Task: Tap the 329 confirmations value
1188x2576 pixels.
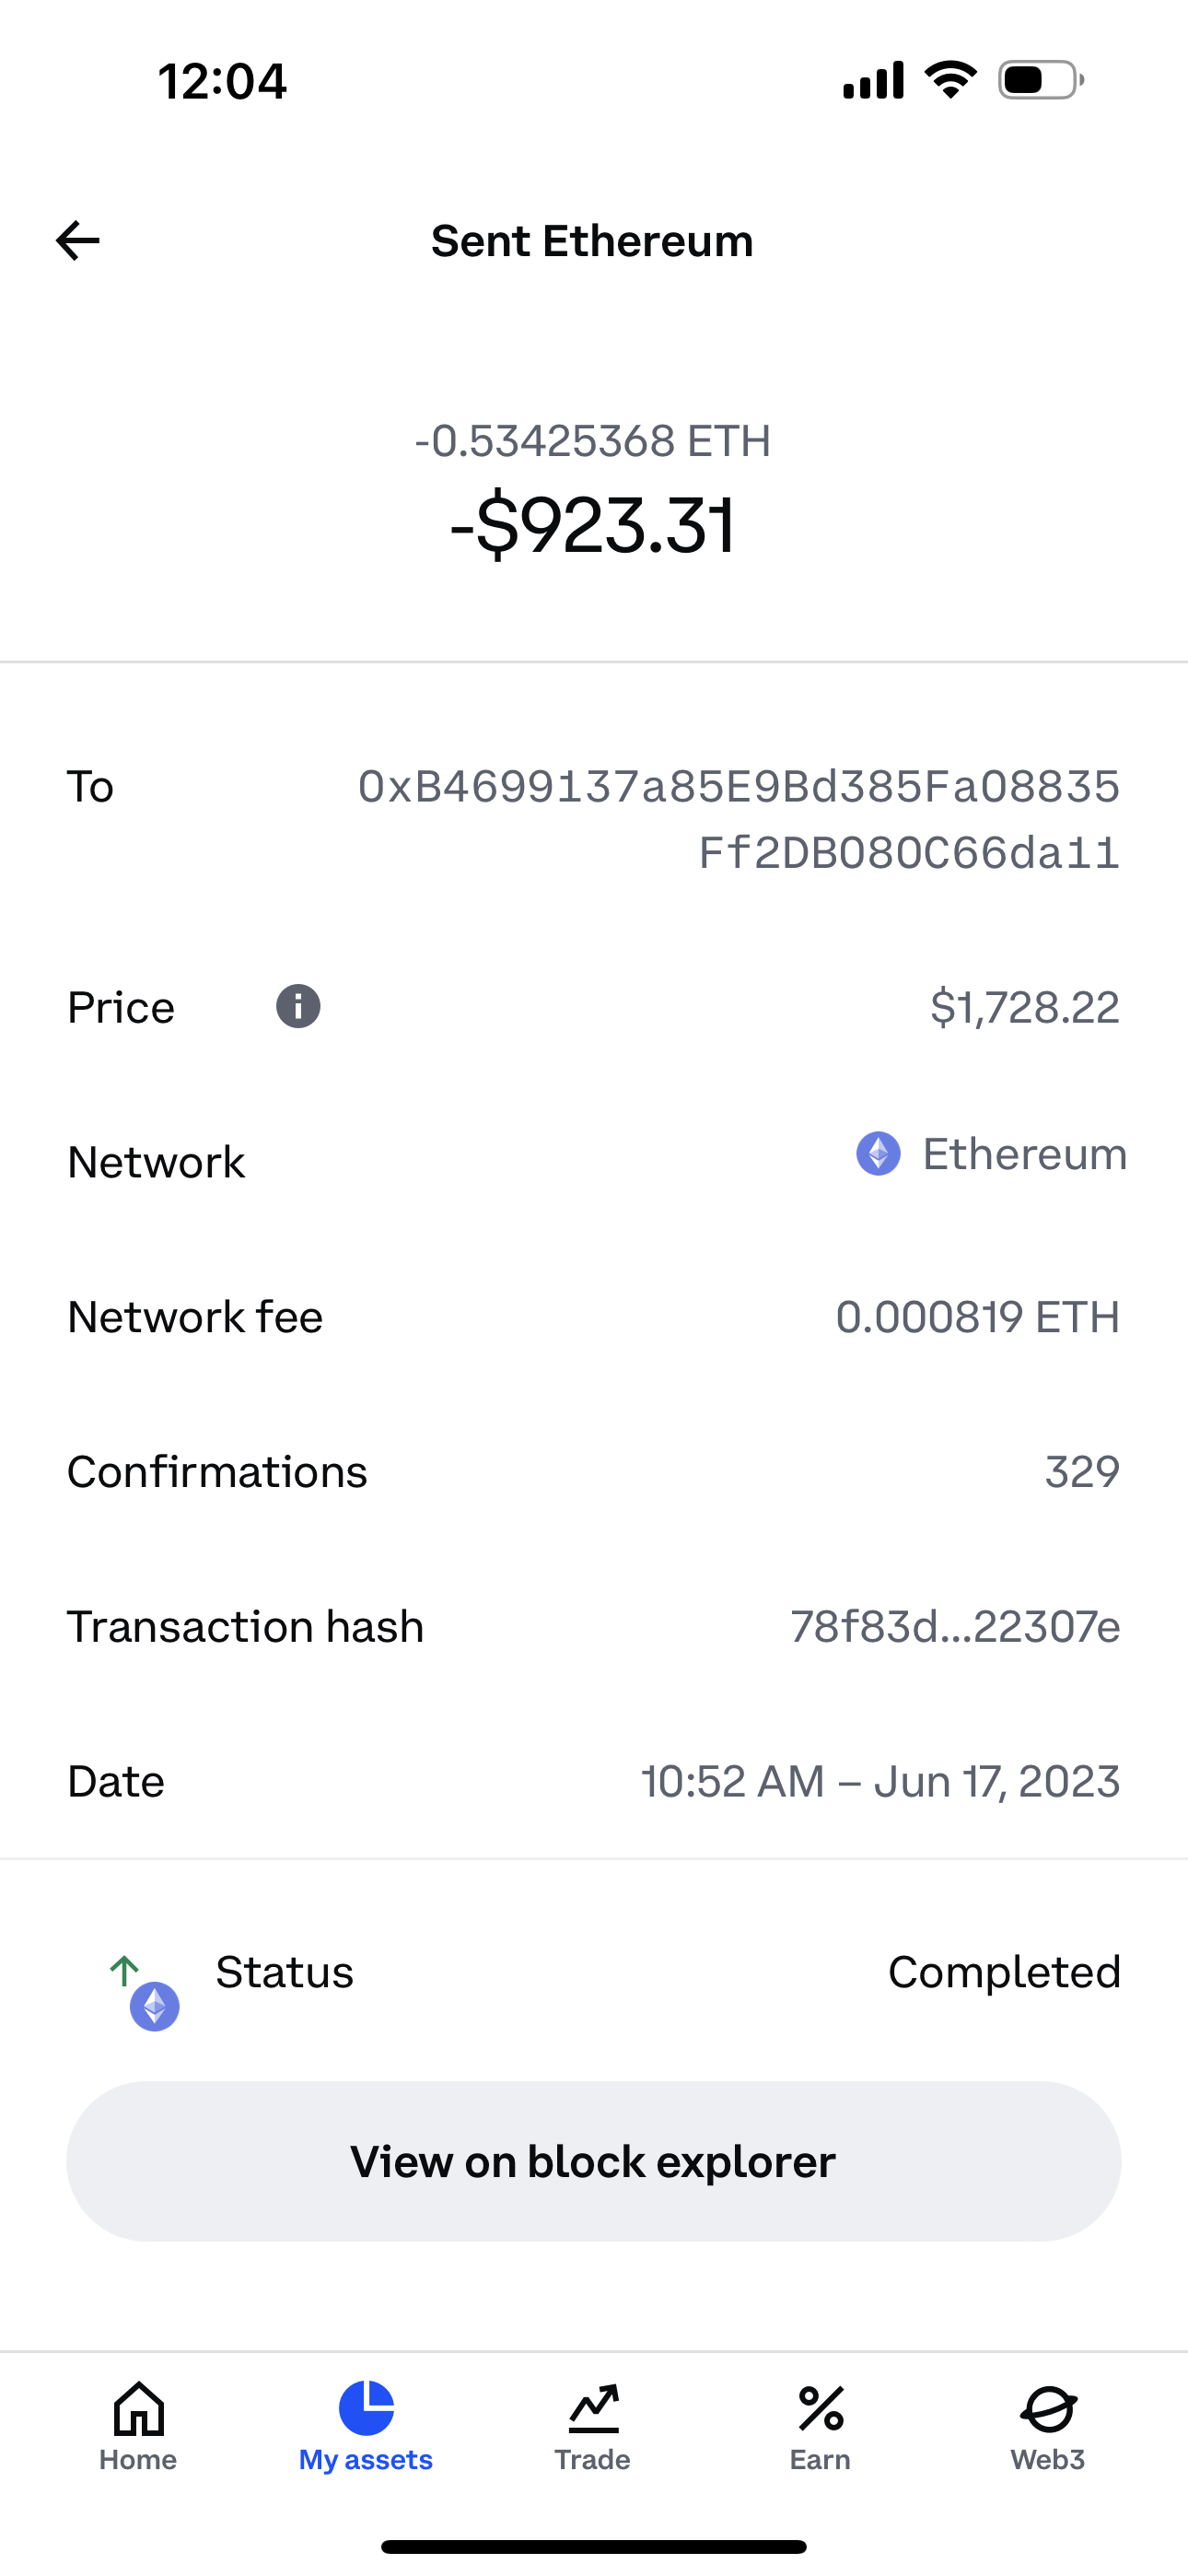Action: [1081, 1472]
